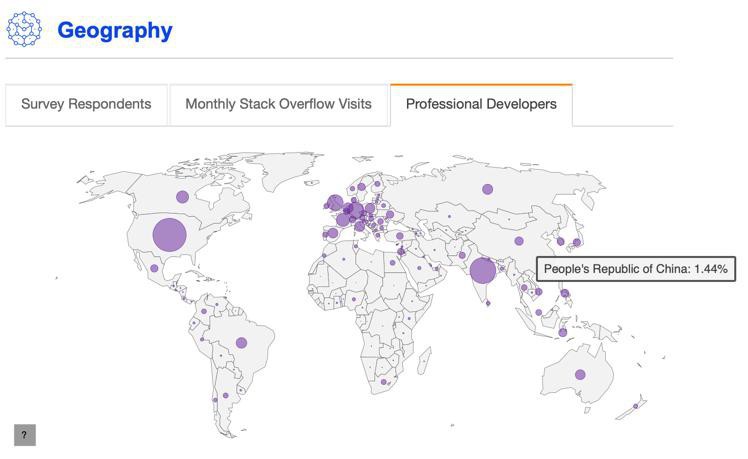The image size is (748, 459).
Task: Click the Canada bubble on map
Action: 182,197
